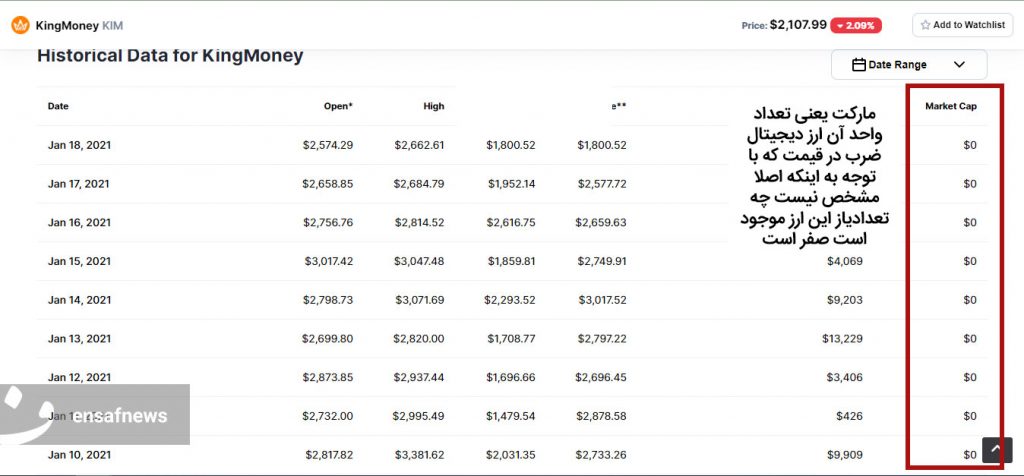Select the Market Cap column header
The image size is (1024, 476).
pos(950,106)
